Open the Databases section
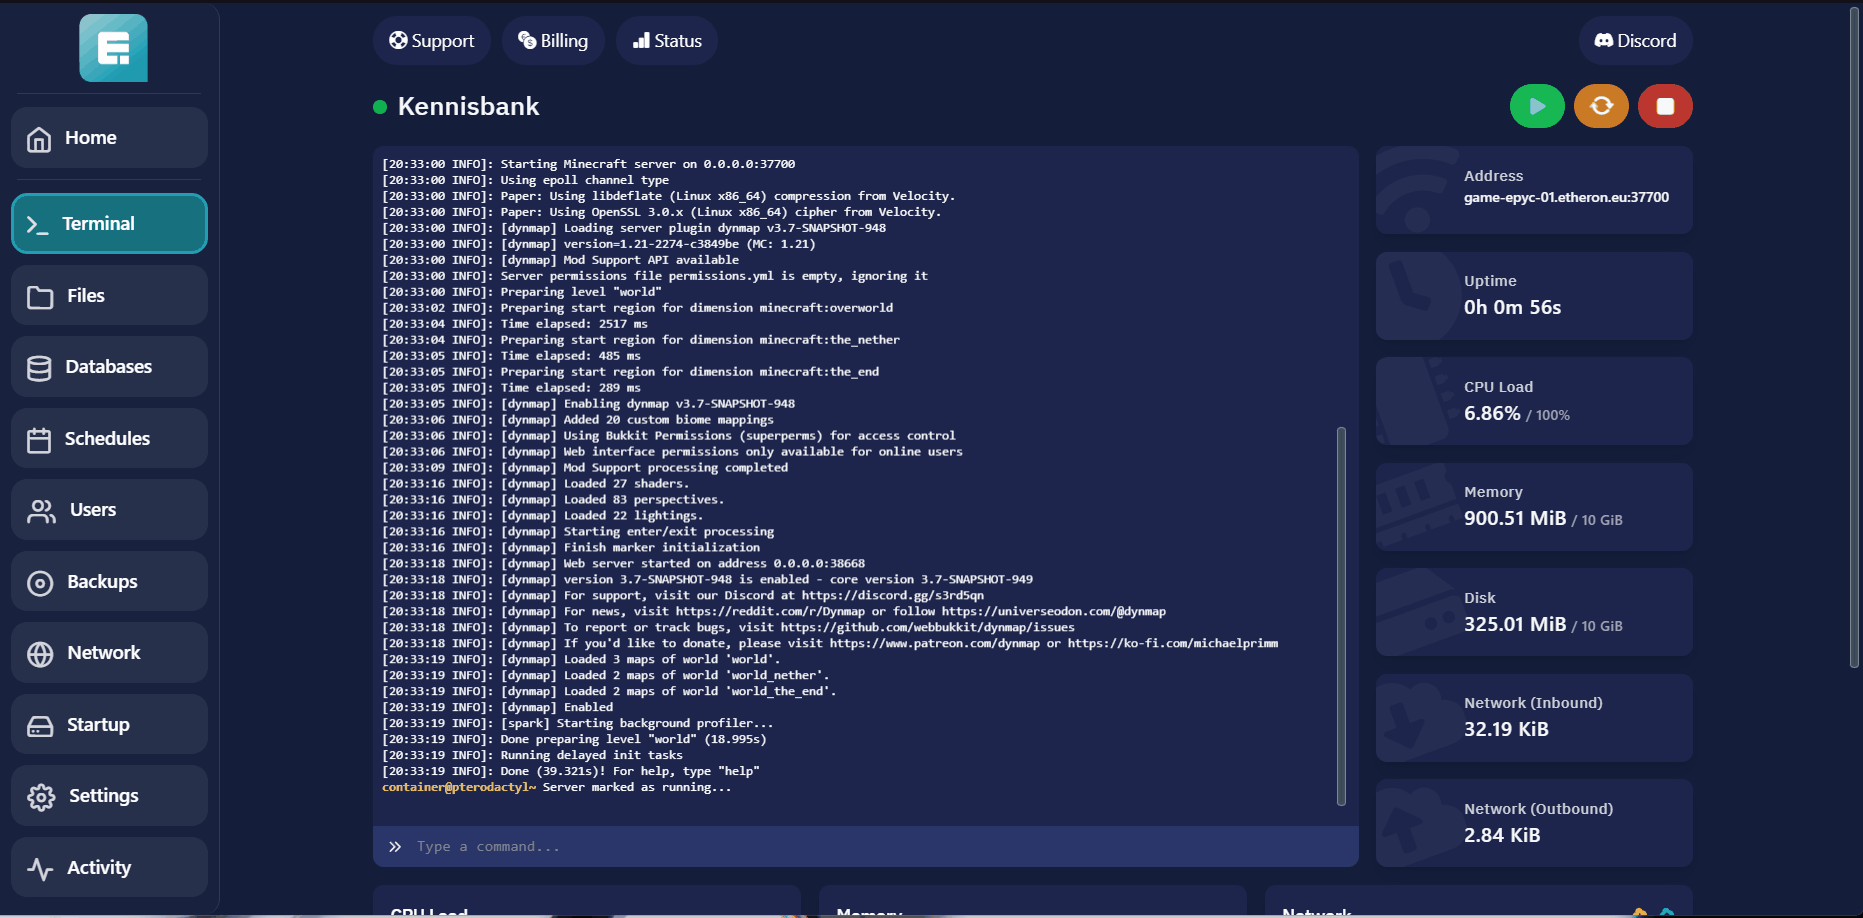The image size is (1863, 918). [109, 367]
